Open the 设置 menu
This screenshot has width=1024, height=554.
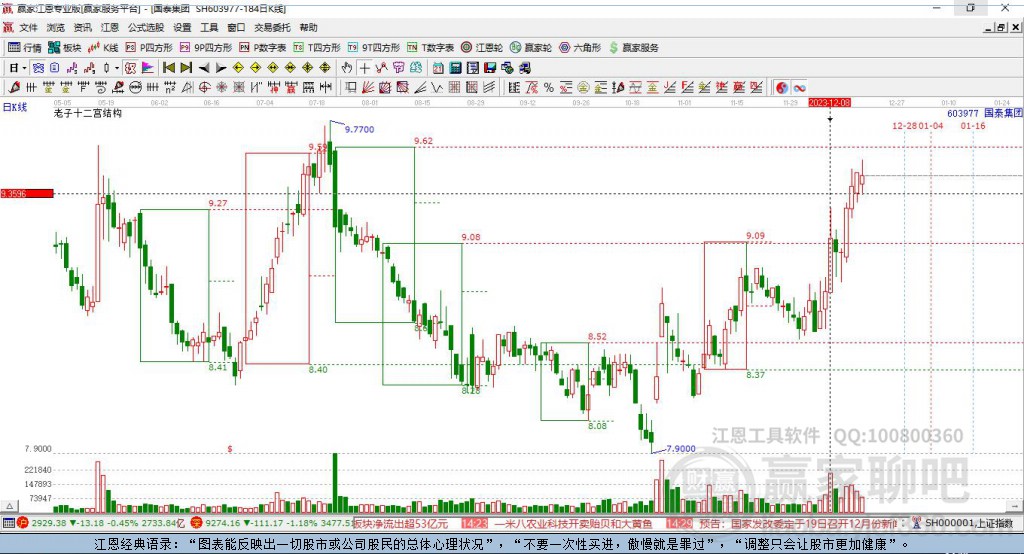pyautogui.click(x=182, y=27)
